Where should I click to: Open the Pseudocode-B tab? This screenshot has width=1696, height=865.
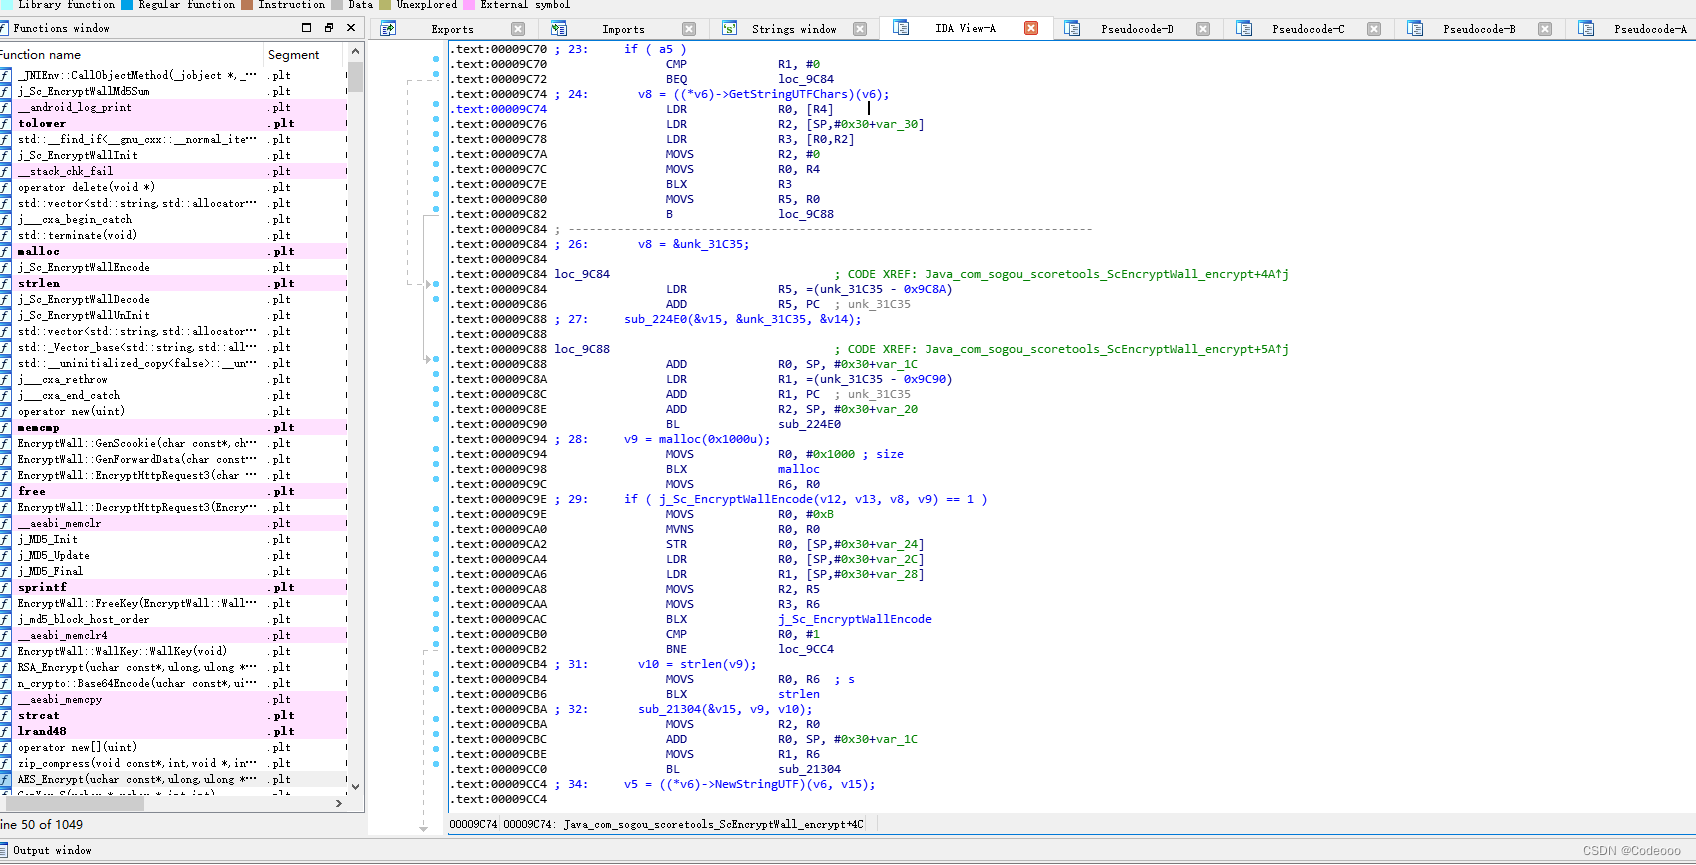click(1479, 29)
